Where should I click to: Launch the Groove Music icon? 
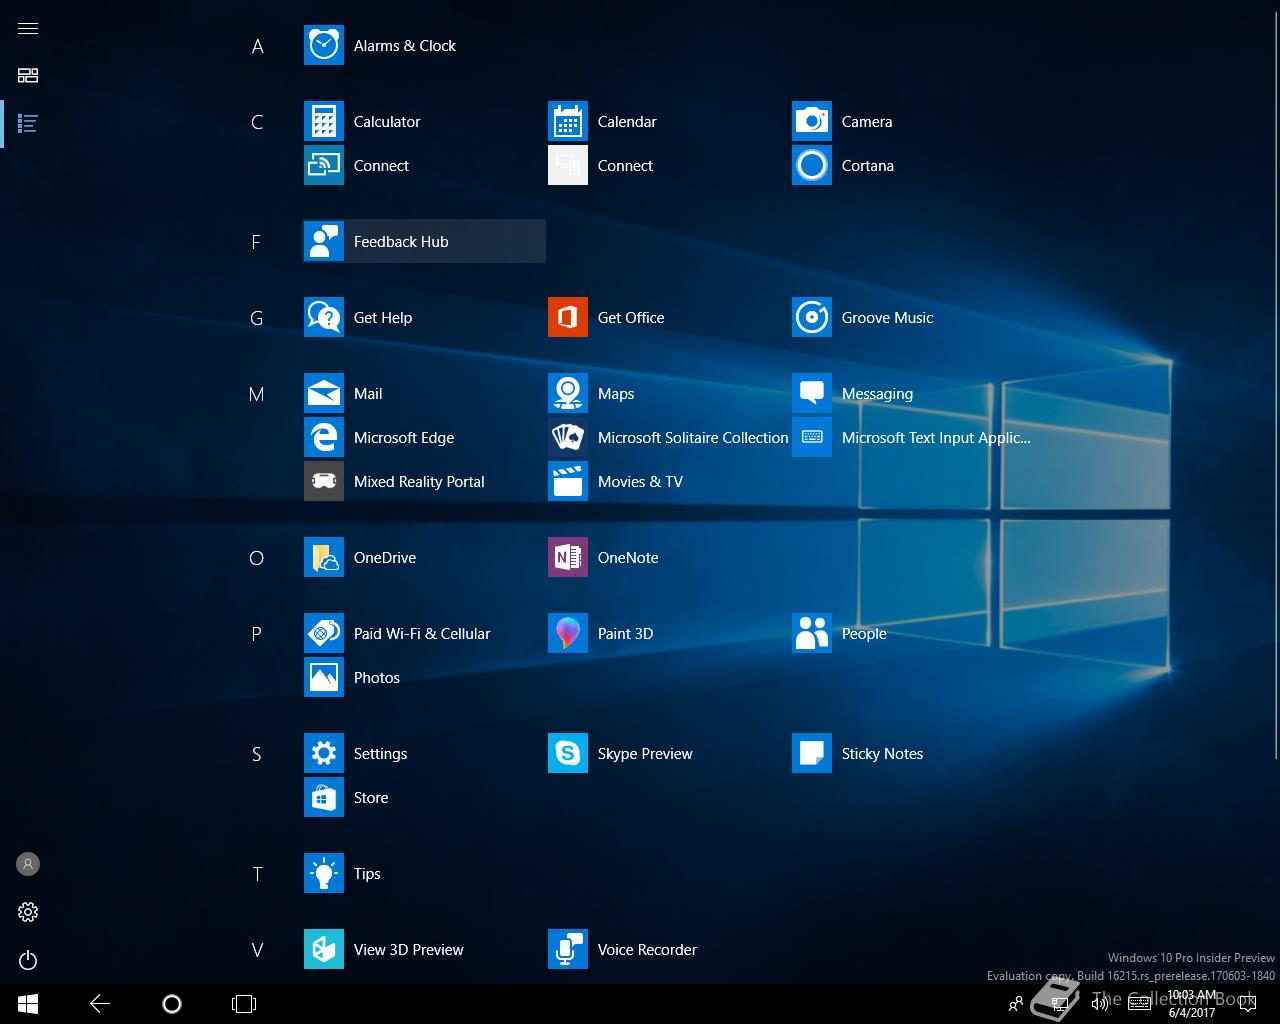[x=812, y=318]
